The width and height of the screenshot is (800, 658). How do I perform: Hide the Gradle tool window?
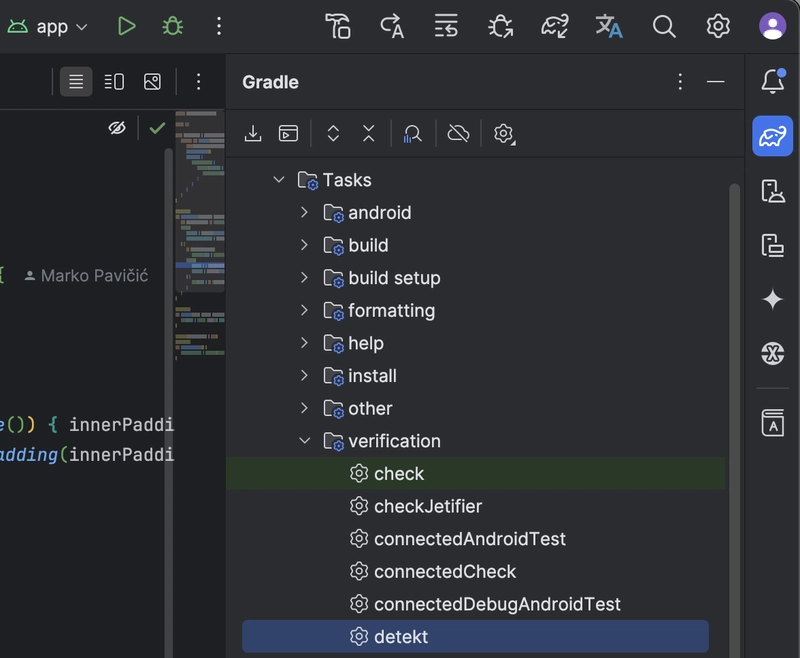coord(715,82)
